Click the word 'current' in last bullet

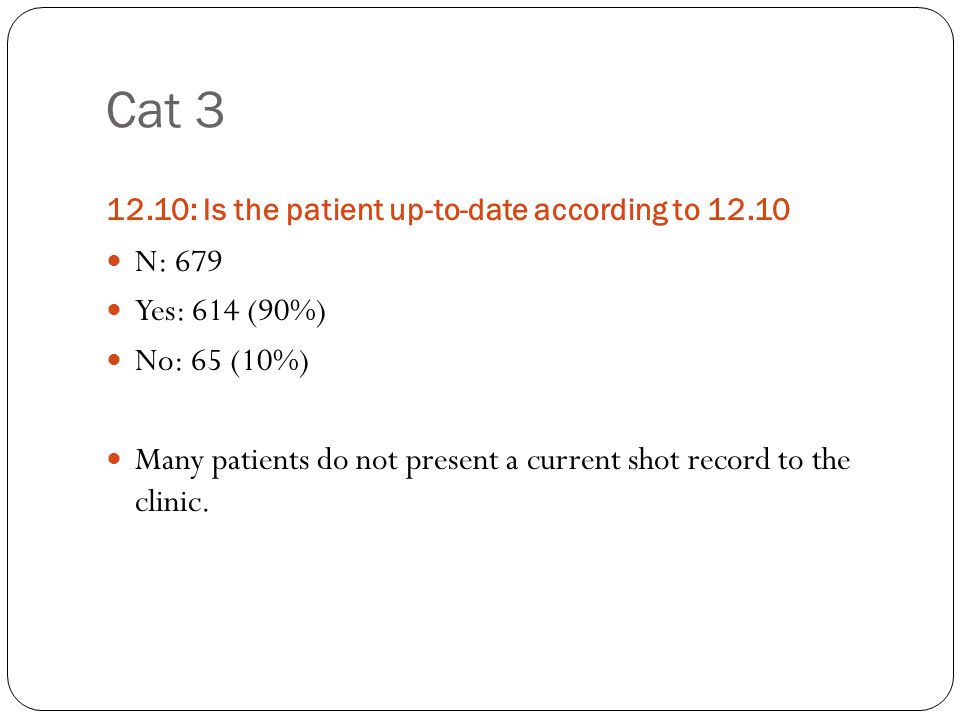click(x=574, y=460)
